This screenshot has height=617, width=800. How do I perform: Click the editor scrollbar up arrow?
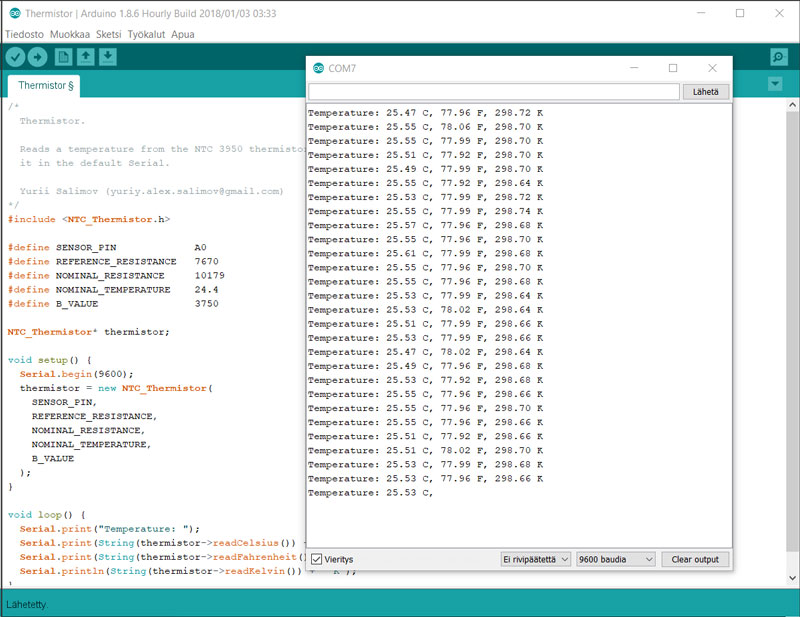click(792, 105)
